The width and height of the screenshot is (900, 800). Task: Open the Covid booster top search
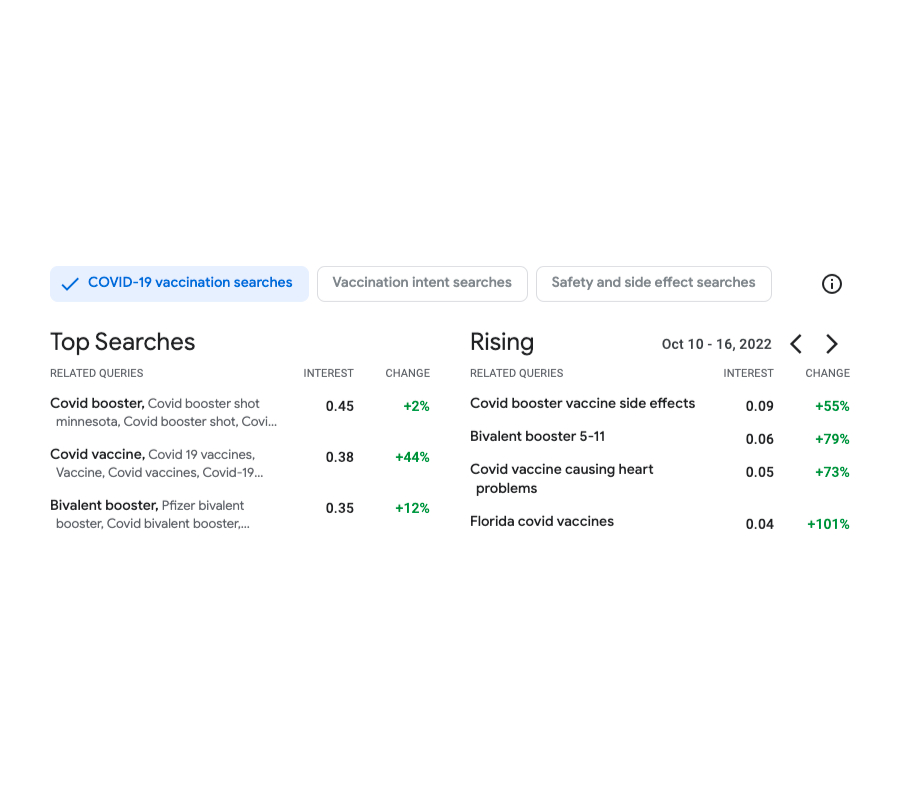tap(97, 404)
